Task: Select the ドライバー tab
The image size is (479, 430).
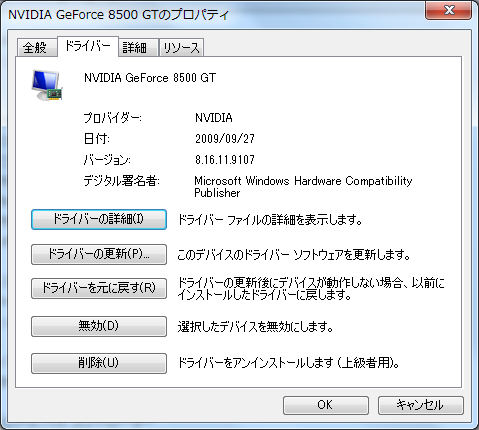Action: [x=88, y=46]
